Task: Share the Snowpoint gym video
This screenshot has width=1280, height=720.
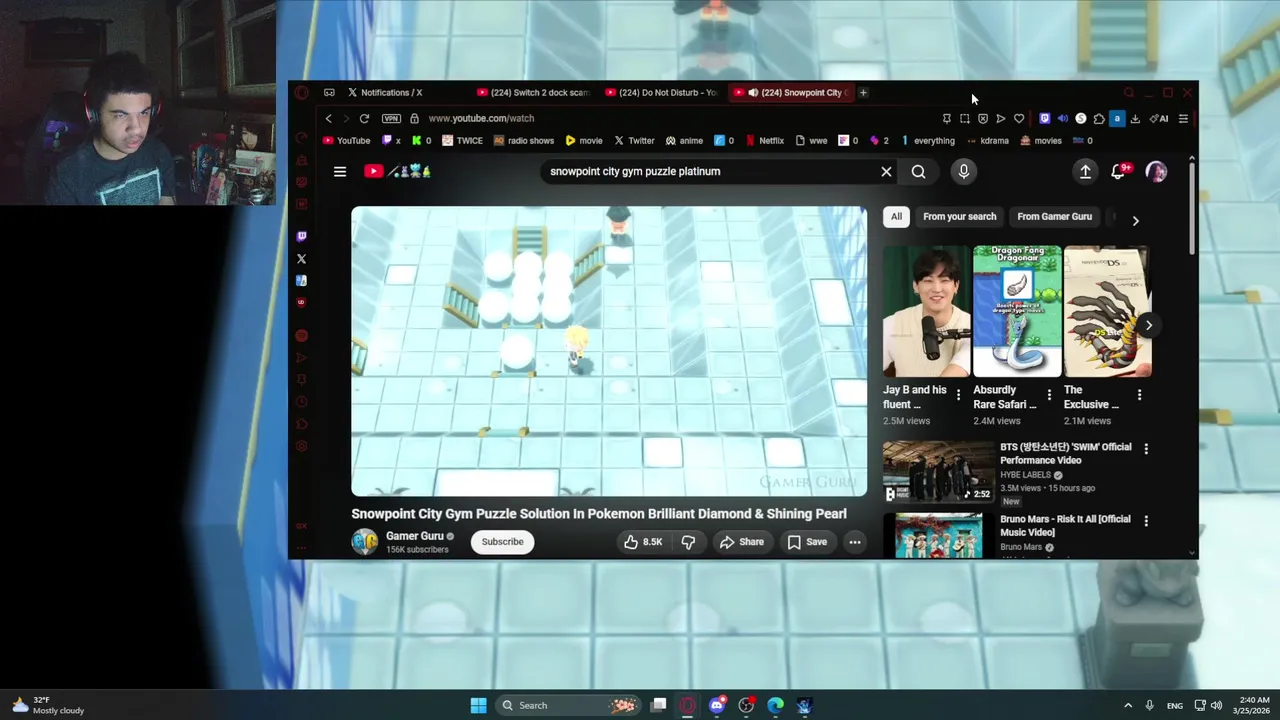Action: pyautogui.click(x=741, y=542)
